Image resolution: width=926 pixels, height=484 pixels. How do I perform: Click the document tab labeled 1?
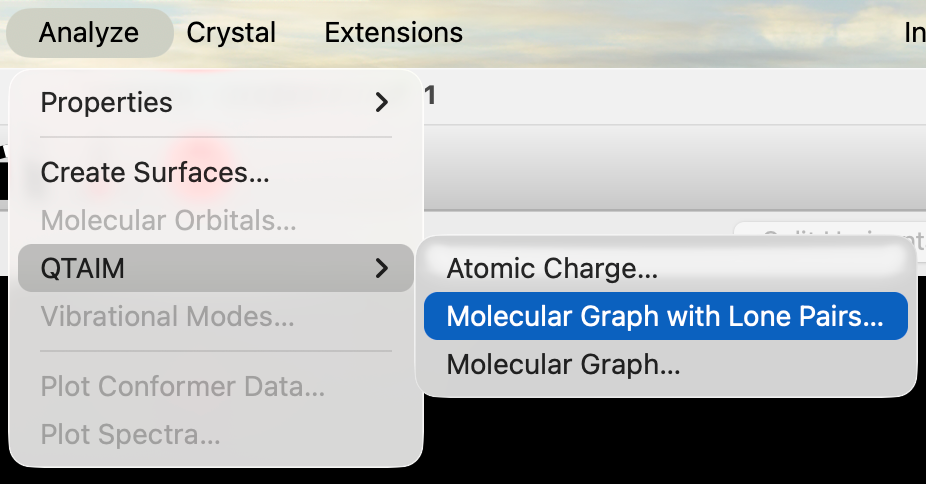click(431, 96)
